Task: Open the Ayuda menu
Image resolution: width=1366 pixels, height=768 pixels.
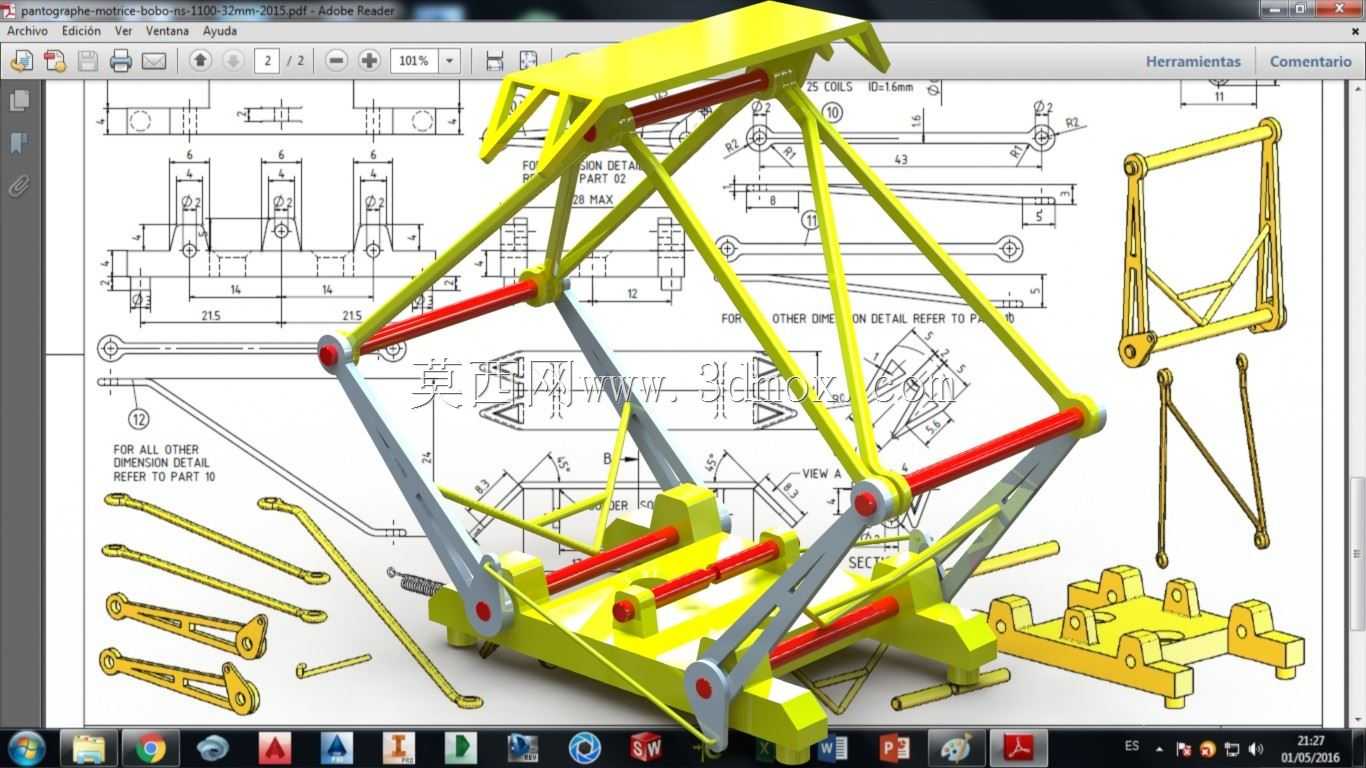Action: 219,31
